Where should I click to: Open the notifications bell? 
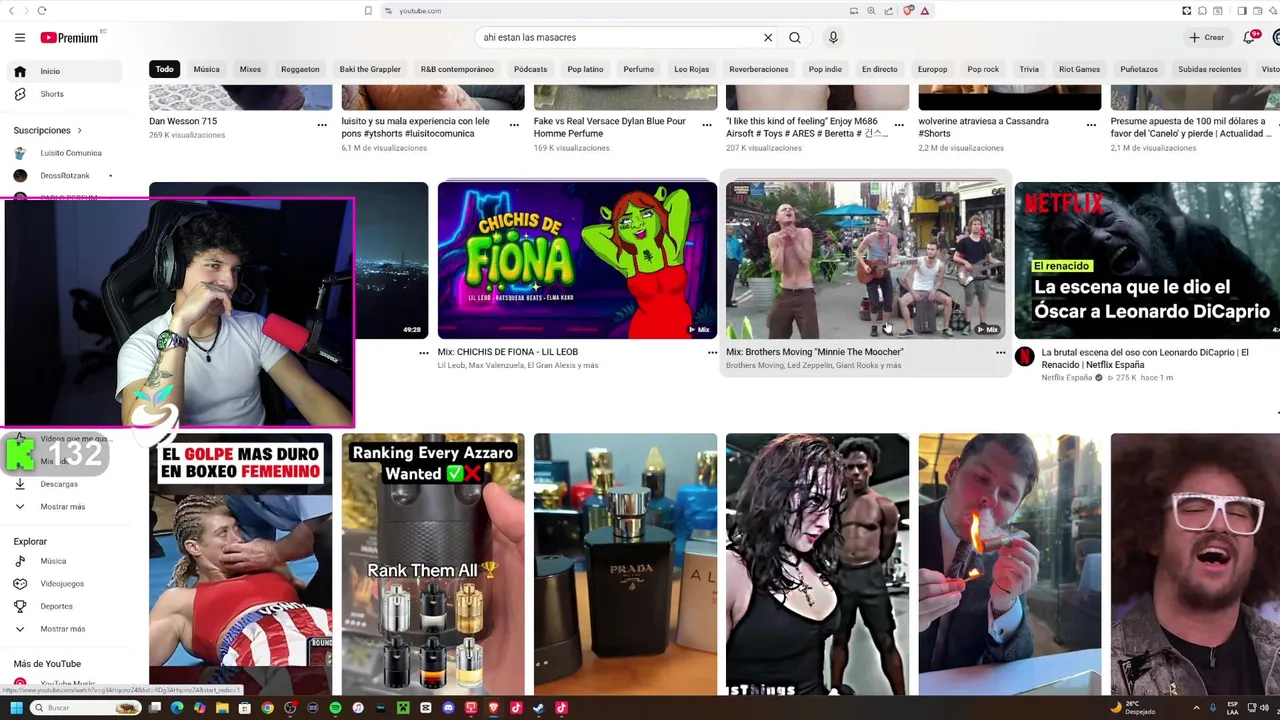point(1249,38)
